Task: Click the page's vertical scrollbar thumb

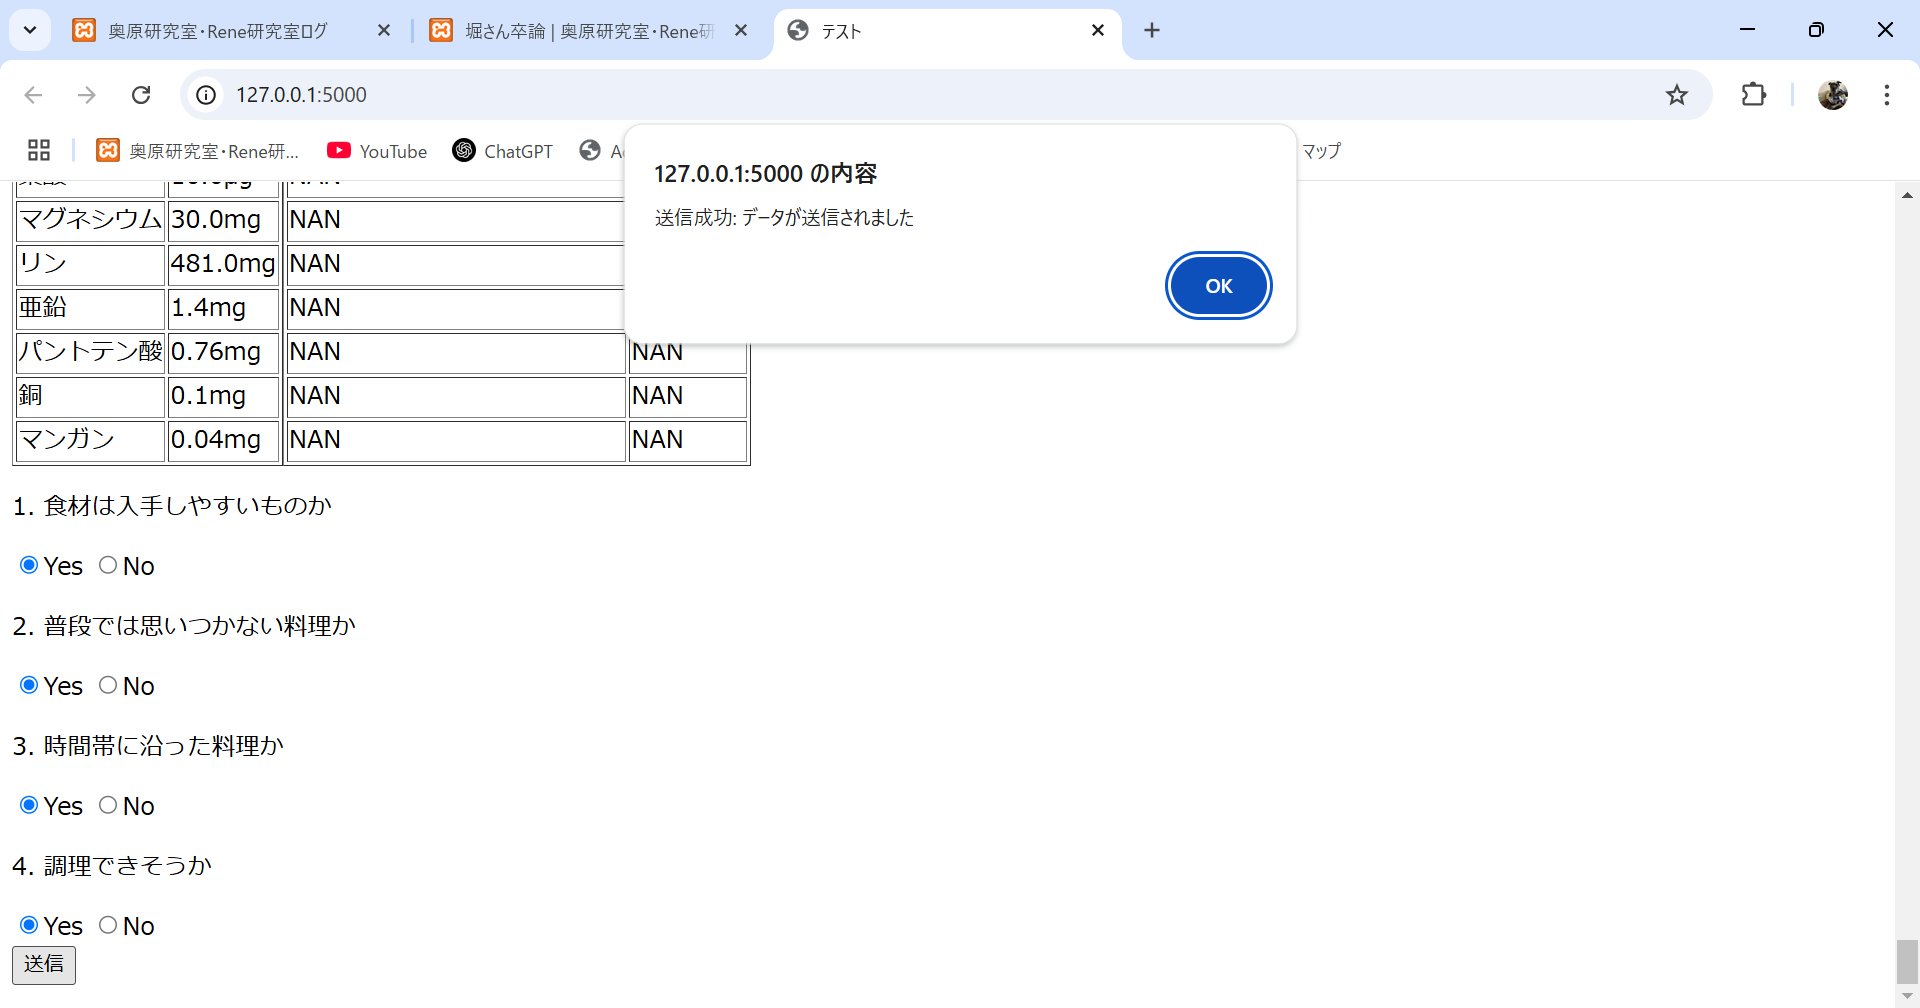Action: coord(1907,961)
